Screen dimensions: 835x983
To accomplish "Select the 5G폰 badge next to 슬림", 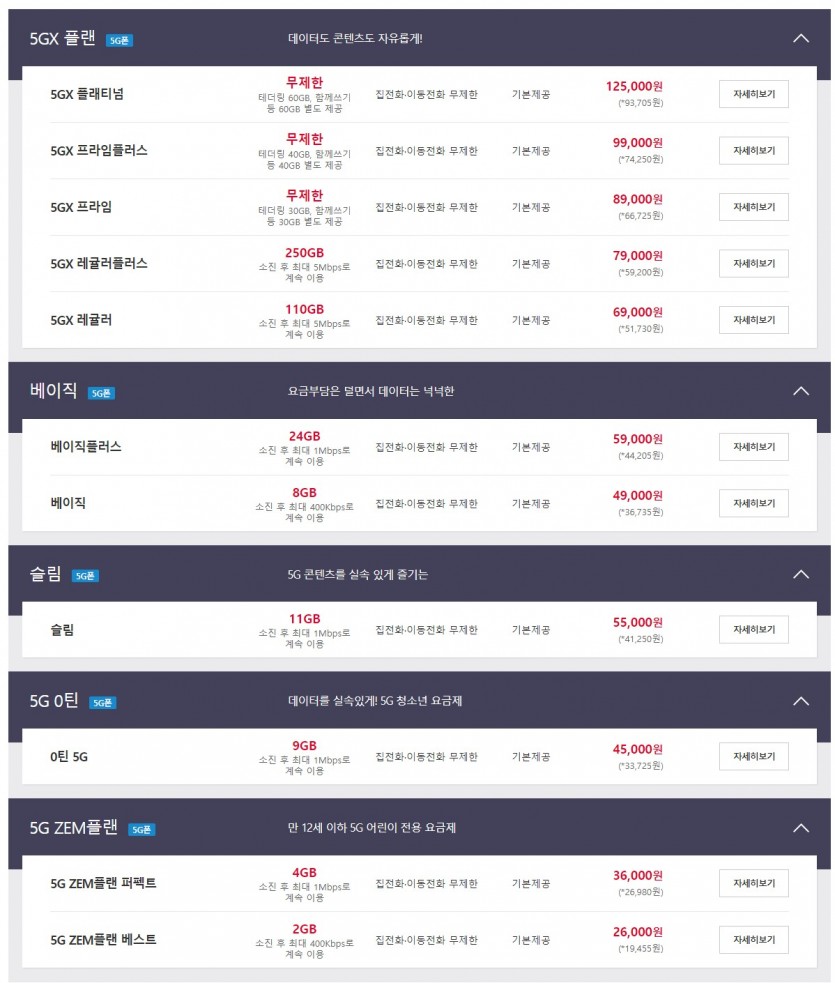I will pos(85,576).
